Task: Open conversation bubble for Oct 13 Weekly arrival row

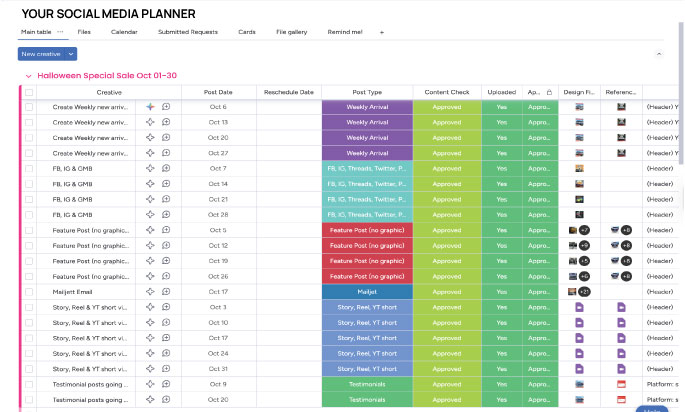Action: (166, 122)
